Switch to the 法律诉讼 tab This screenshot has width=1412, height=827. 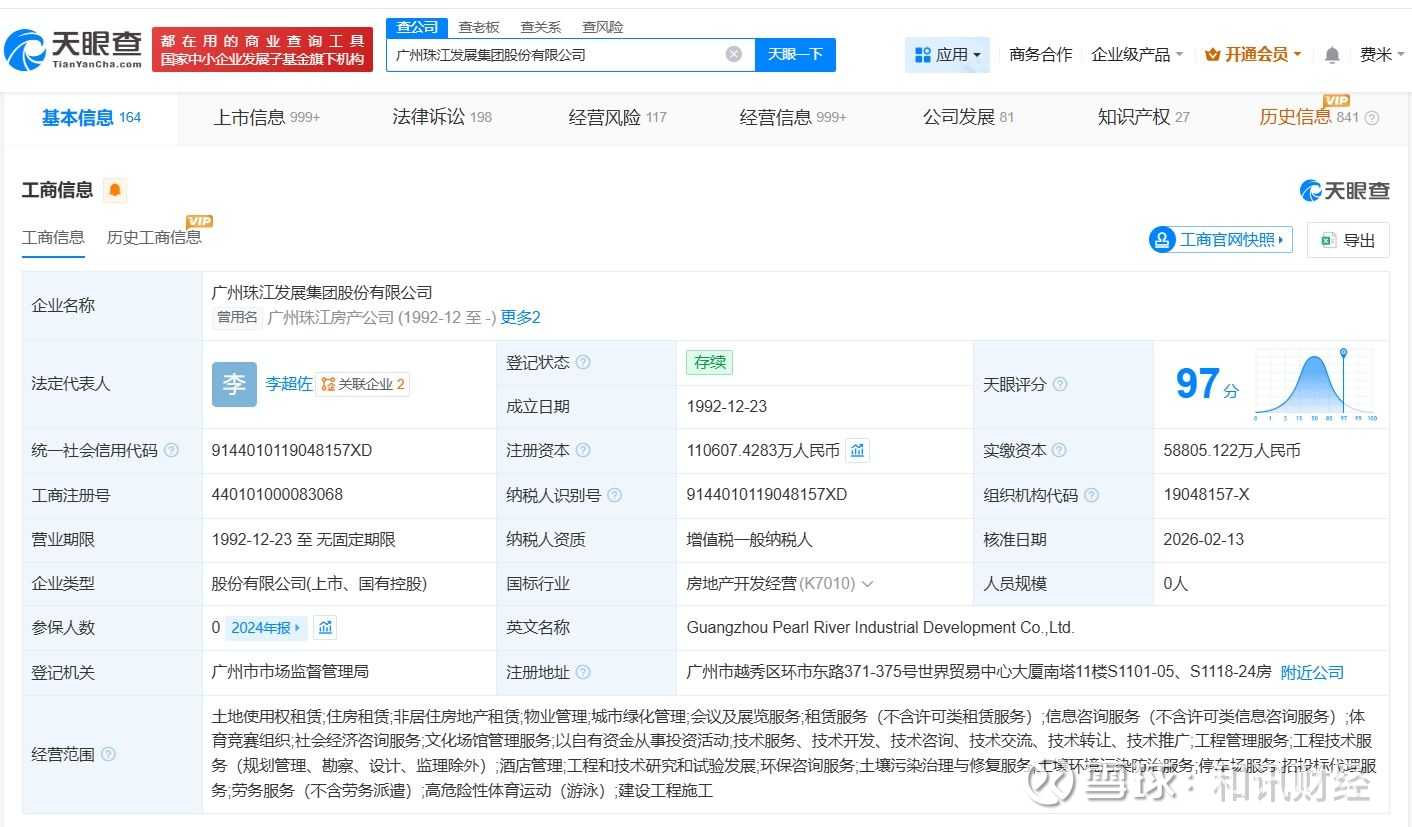(x=441, y=117)
